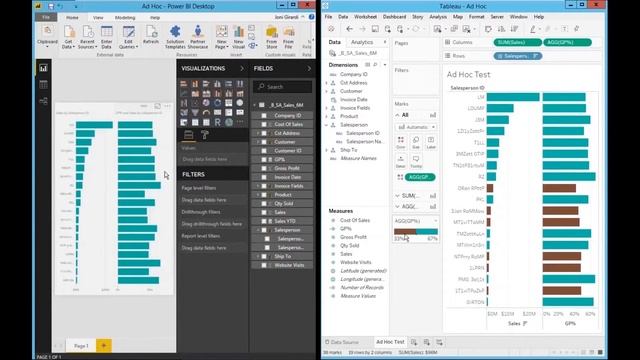This screenshot has height=360, width=640.
Task: Click the AGG(GP%) pill on Columns
Action: [x=567, y=42]
